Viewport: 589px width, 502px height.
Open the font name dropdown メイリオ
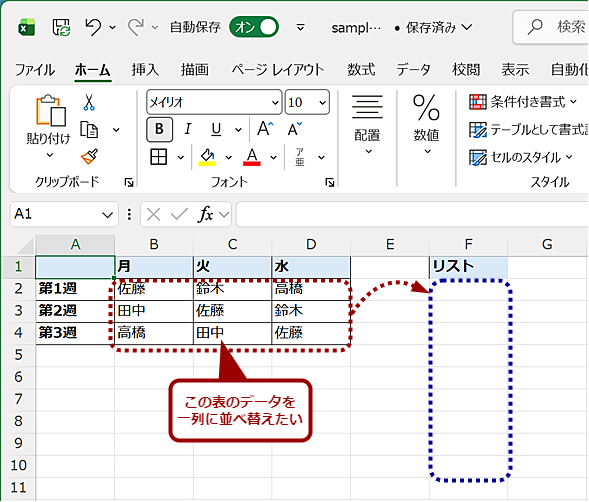click(214, 102)
